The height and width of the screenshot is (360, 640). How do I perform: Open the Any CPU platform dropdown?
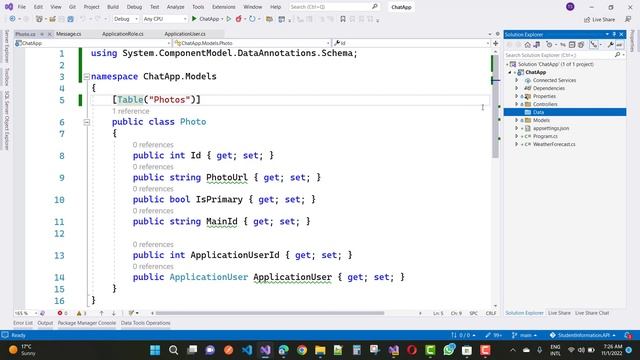click(165, 19)
